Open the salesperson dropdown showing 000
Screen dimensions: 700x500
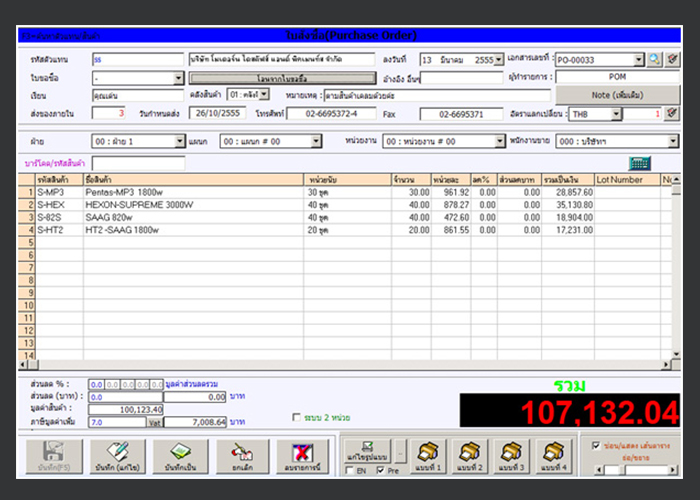pyautogui.click(x=673, y=142)
